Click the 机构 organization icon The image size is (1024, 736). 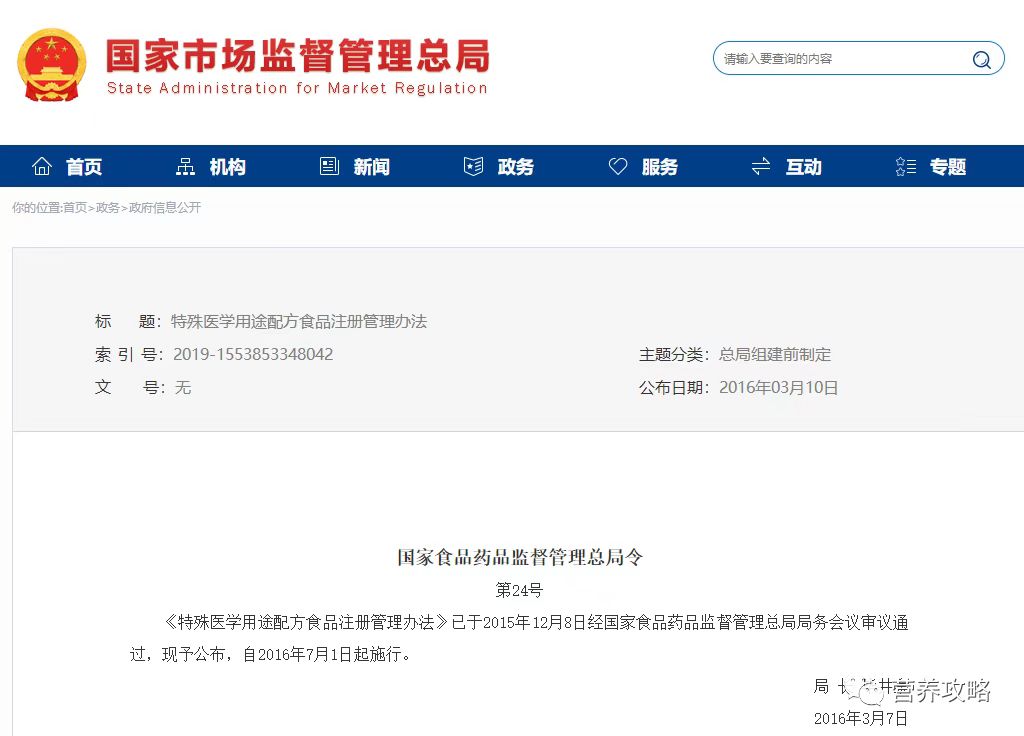click(185, 166)
